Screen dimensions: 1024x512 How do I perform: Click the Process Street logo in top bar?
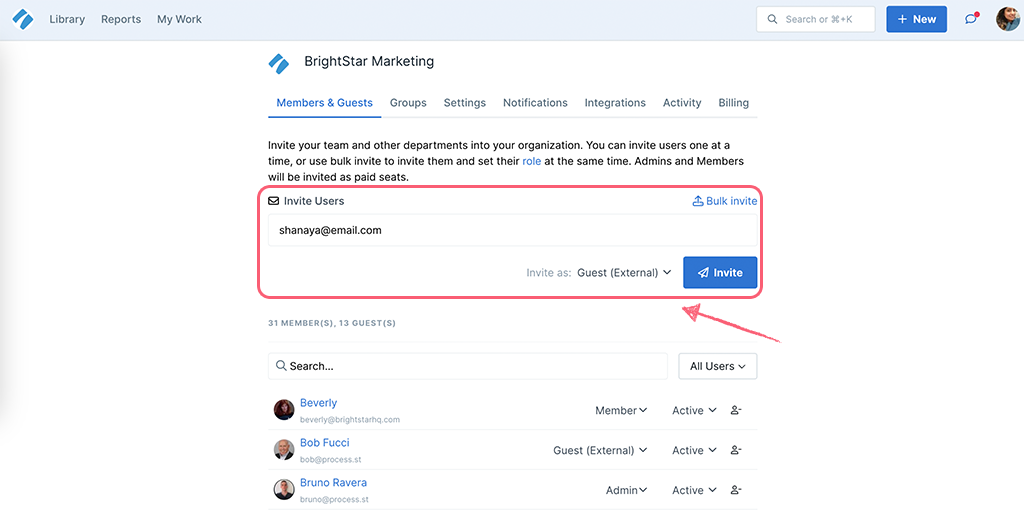[23, 20]
